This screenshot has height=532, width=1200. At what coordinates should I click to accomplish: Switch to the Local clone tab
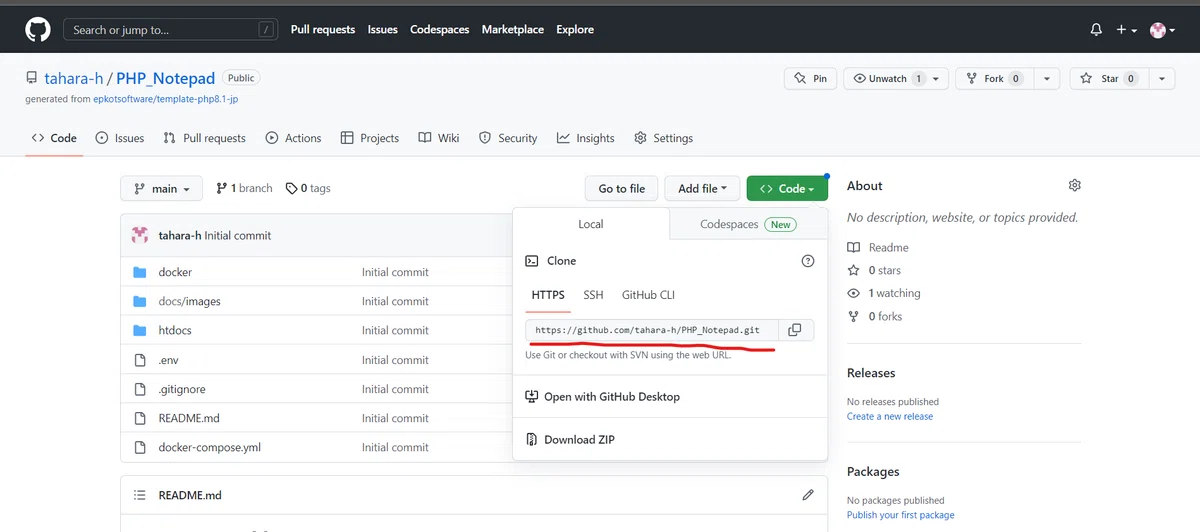tap(591, 224)
